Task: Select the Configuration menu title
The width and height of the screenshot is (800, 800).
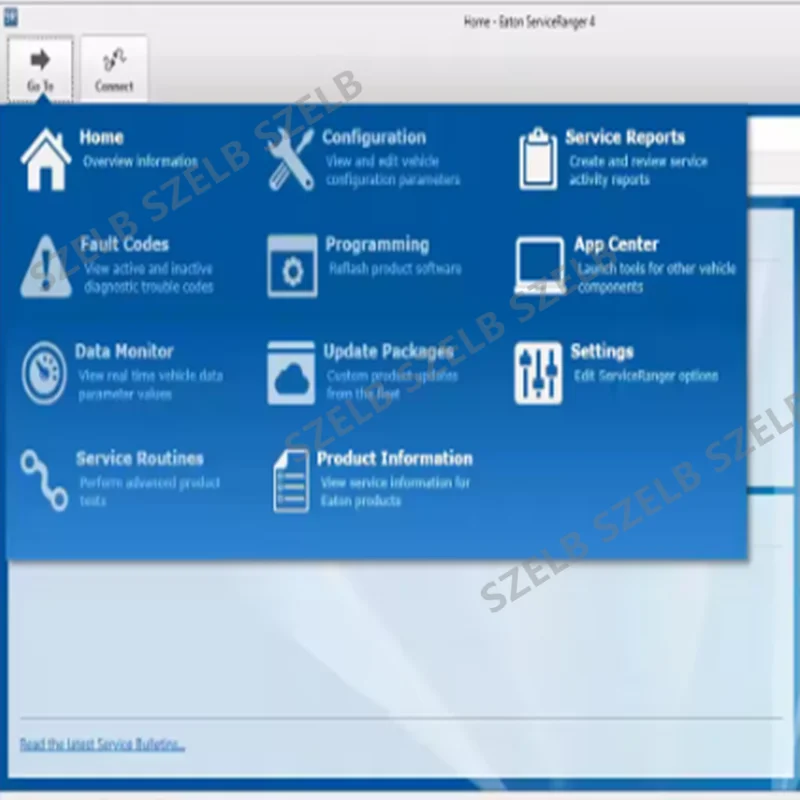Action: tap(374, 137)
